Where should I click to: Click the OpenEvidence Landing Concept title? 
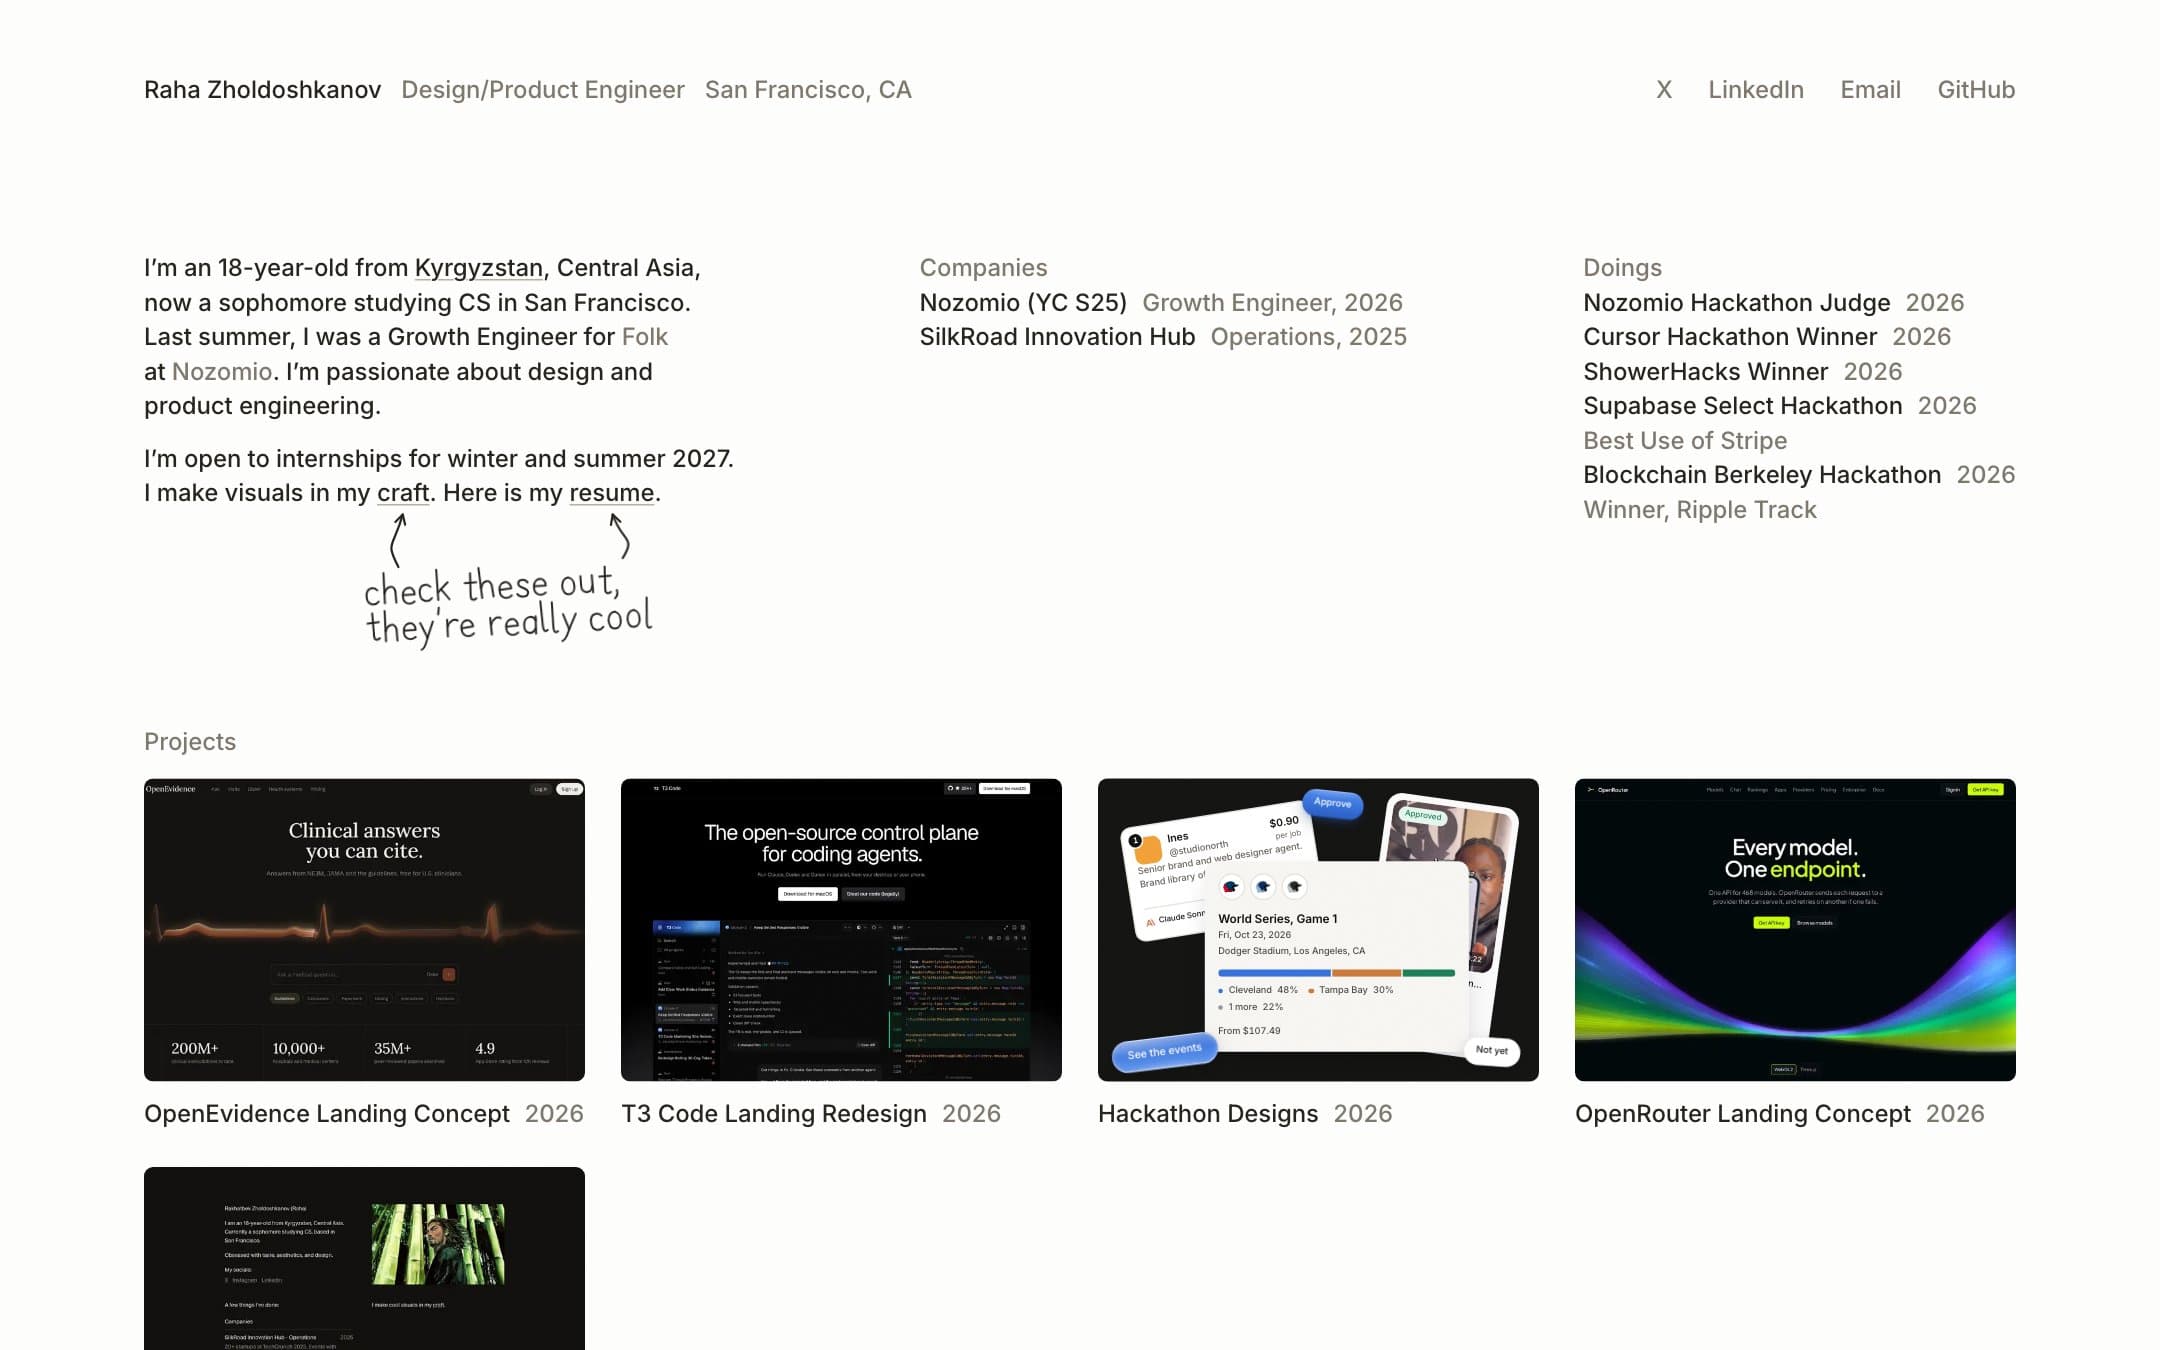(327, 1114)
